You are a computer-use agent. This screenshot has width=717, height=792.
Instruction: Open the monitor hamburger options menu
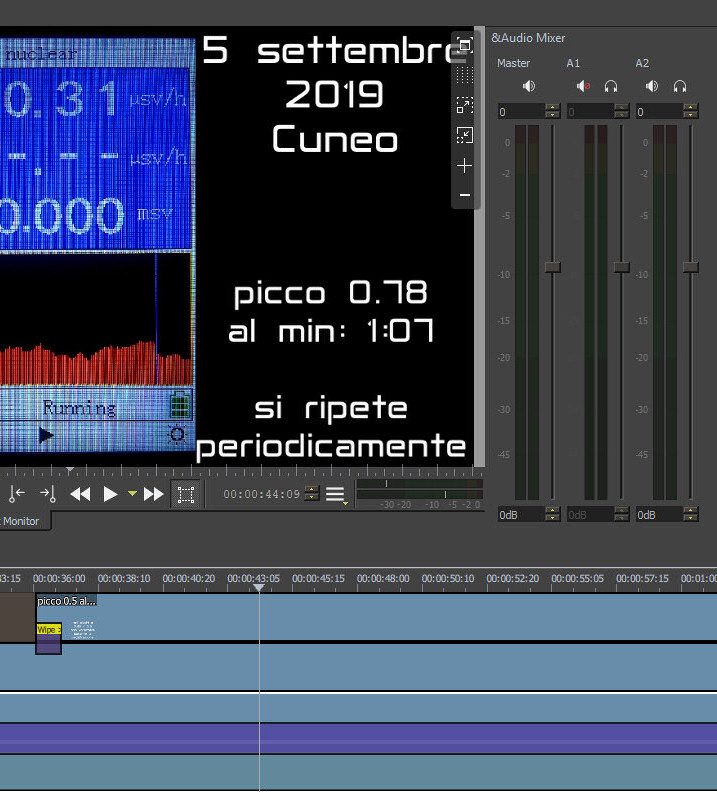(x=336, y=494)
